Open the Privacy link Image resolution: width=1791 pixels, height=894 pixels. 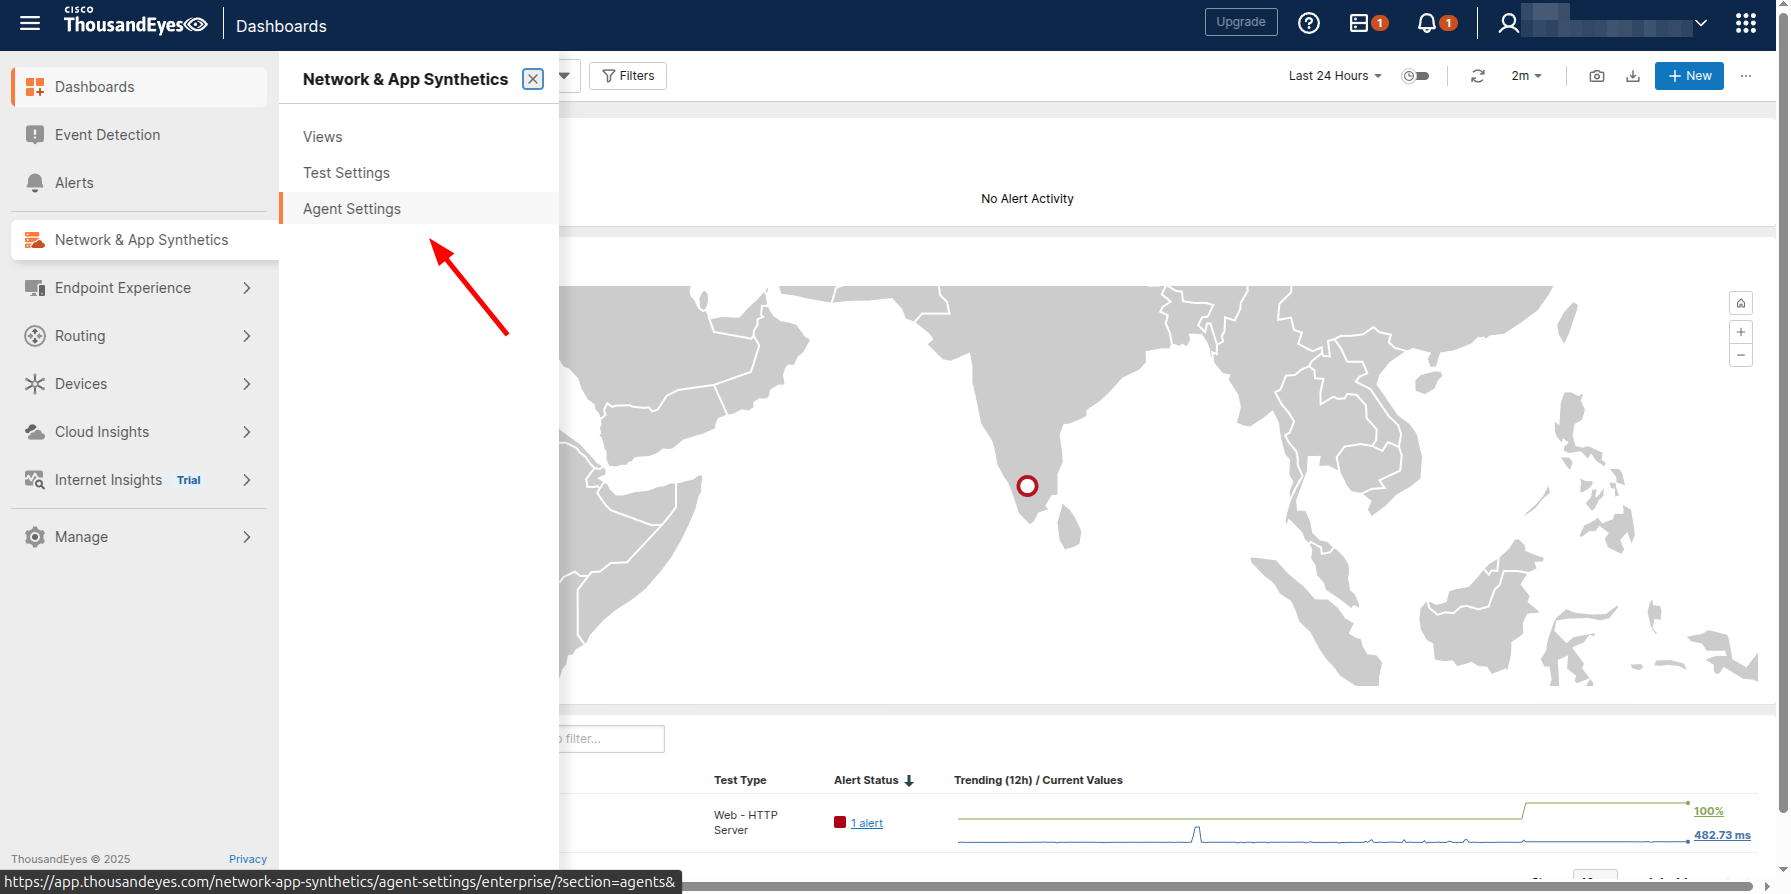(x=248, y=859)
